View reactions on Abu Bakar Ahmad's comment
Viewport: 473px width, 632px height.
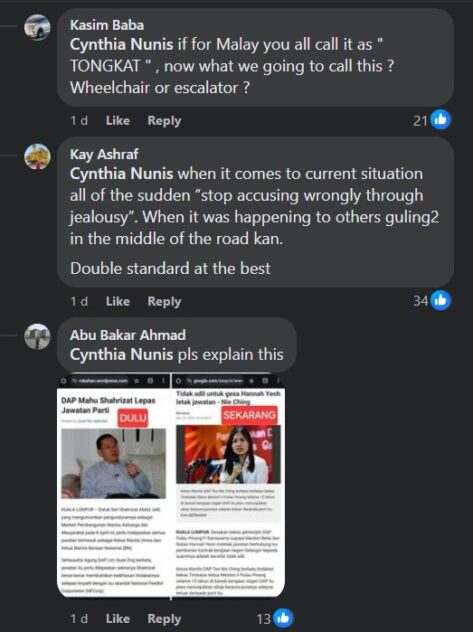275,618
